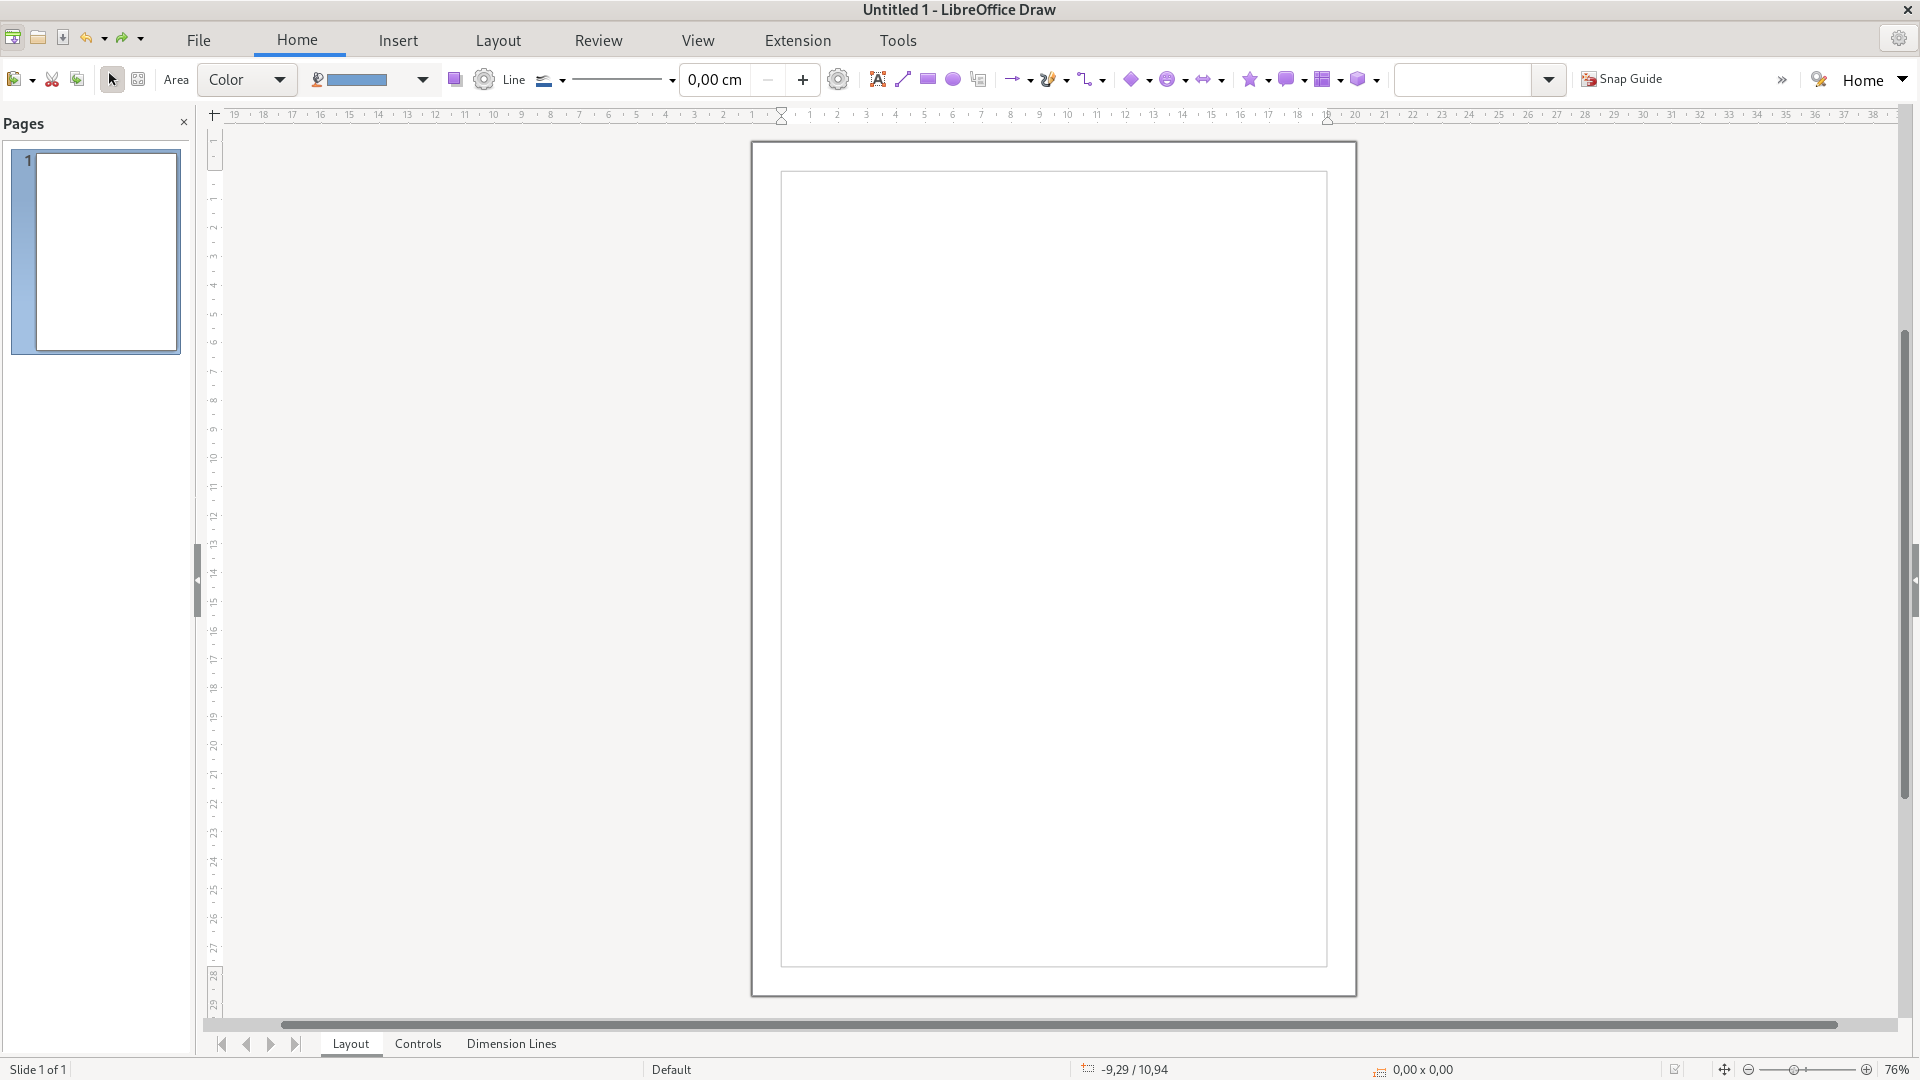Toggle the Shadow button
The height and width of the screenshot is (1080, 1920).
click(x=455, y=79)
